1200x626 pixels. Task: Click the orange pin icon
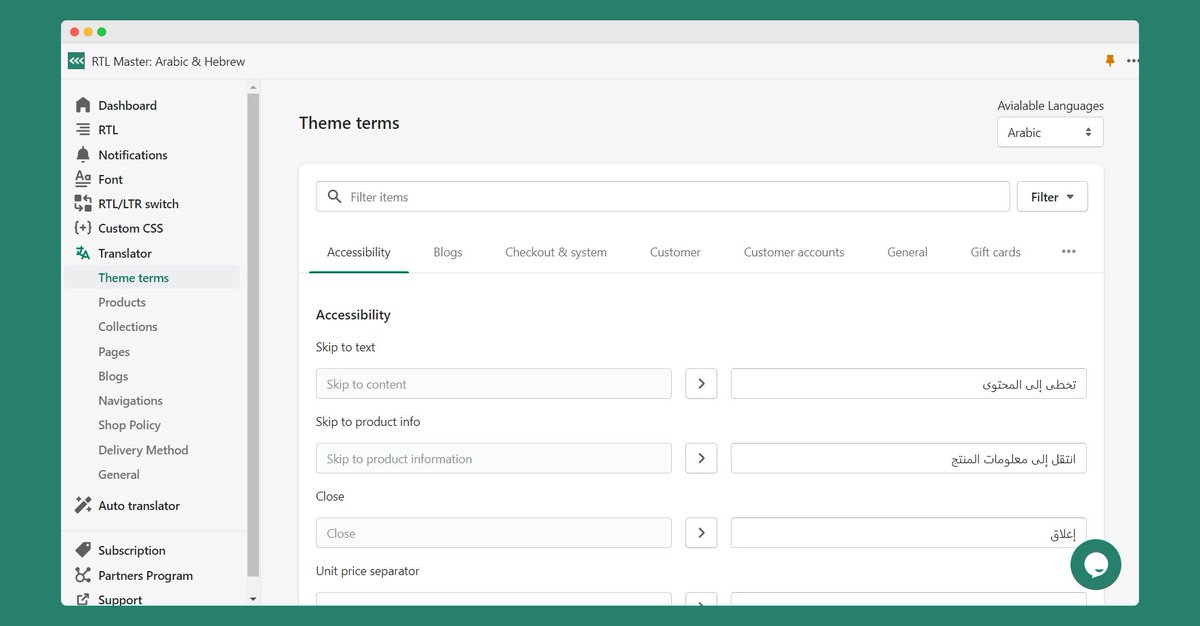click(1110, 61)
